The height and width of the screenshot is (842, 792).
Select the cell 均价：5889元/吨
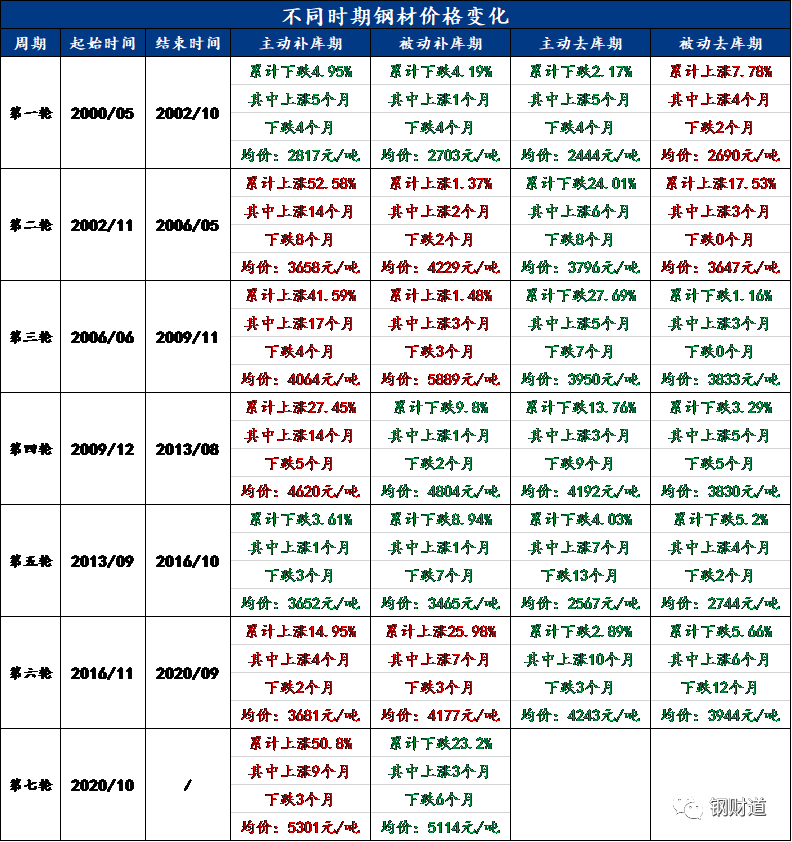tap(440, 380)
